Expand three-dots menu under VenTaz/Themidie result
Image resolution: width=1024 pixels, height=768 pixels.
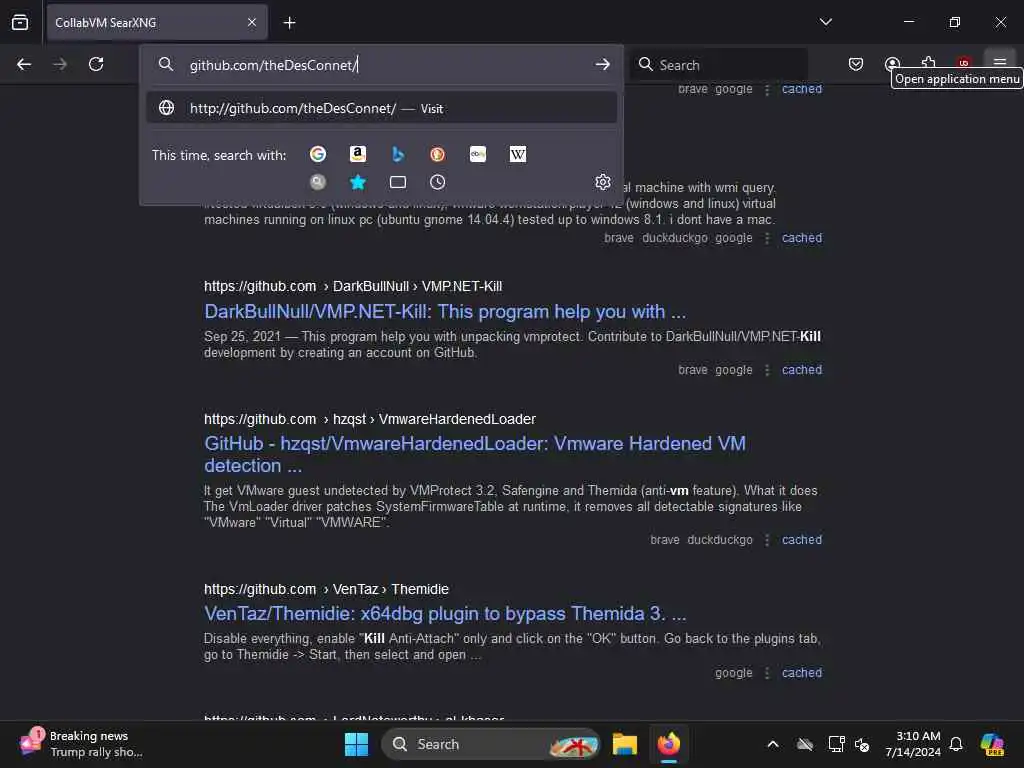click(767, 673)
